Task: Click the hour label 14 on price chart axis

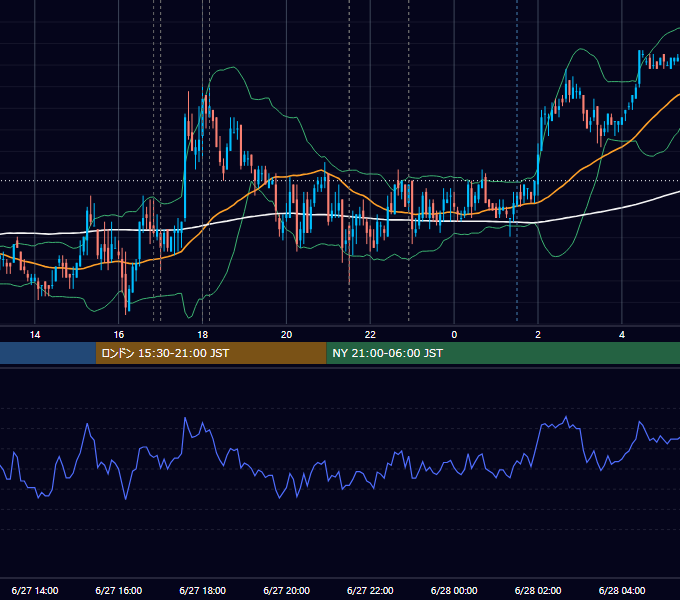Action: tap(35, 335)
